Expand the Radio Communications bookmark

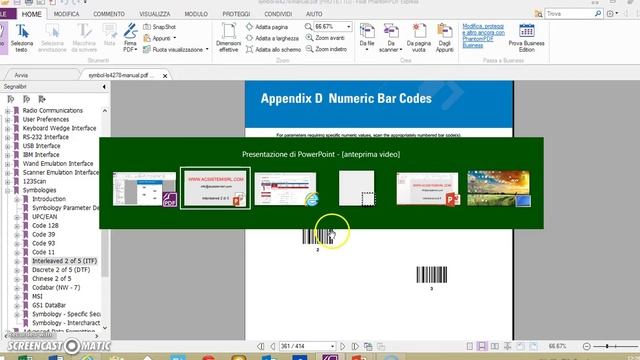click(7, 111)
